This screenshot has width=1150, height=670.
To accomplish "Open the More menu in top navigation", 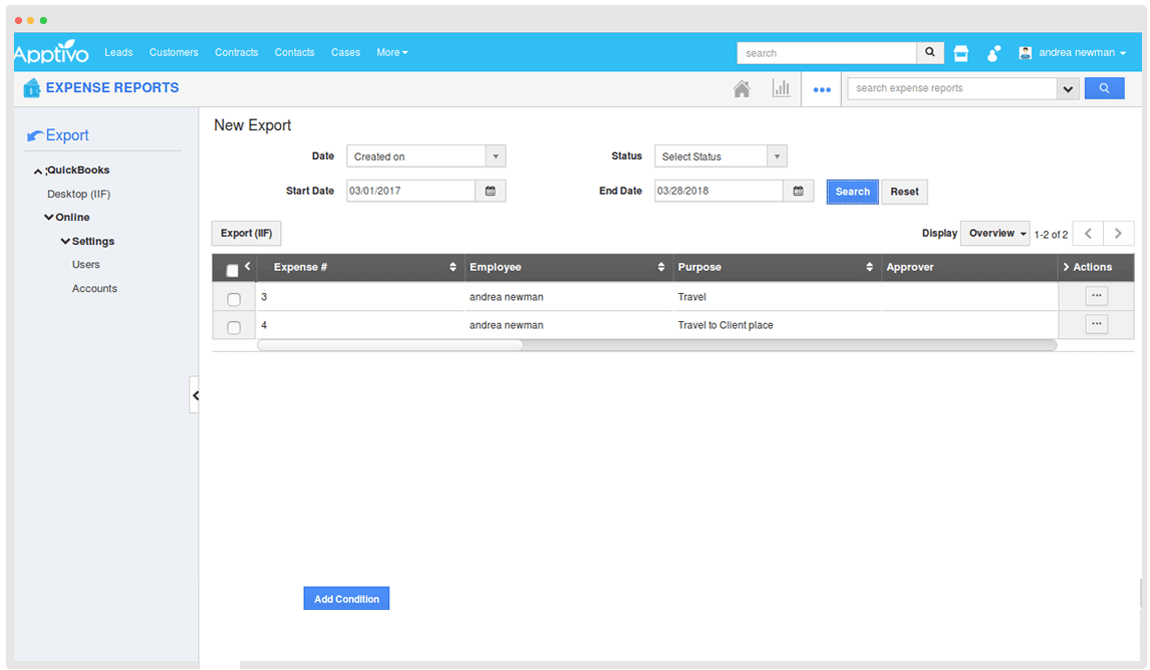I will [x=391, y=52].
